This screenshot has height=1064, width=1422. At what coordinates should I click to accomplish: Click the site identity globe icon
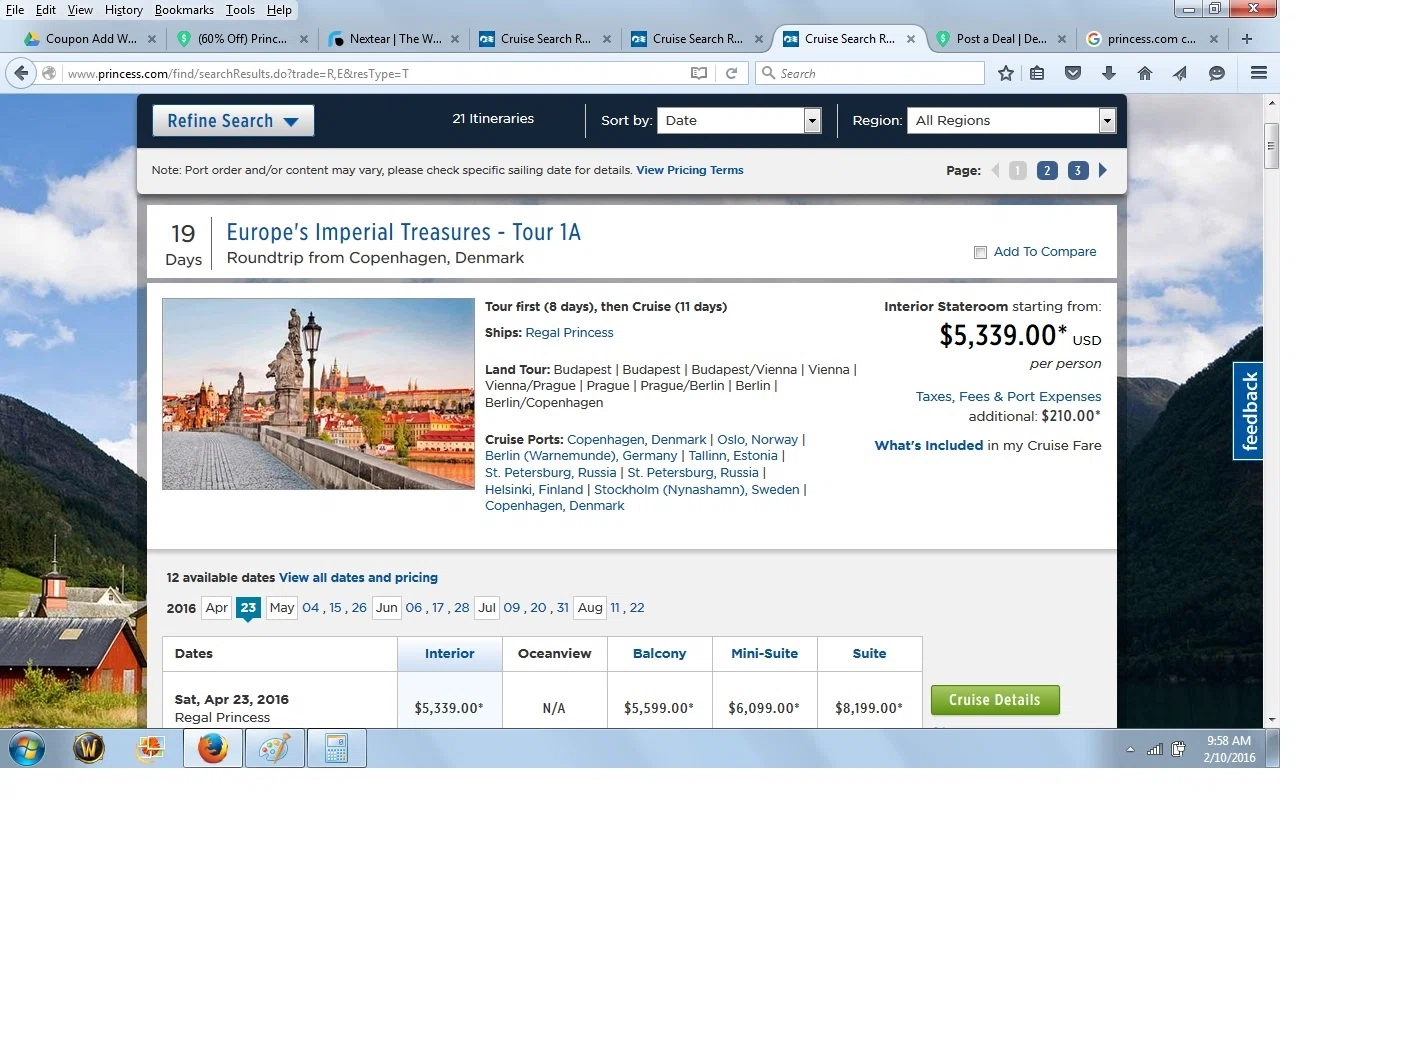coord(49,73)
